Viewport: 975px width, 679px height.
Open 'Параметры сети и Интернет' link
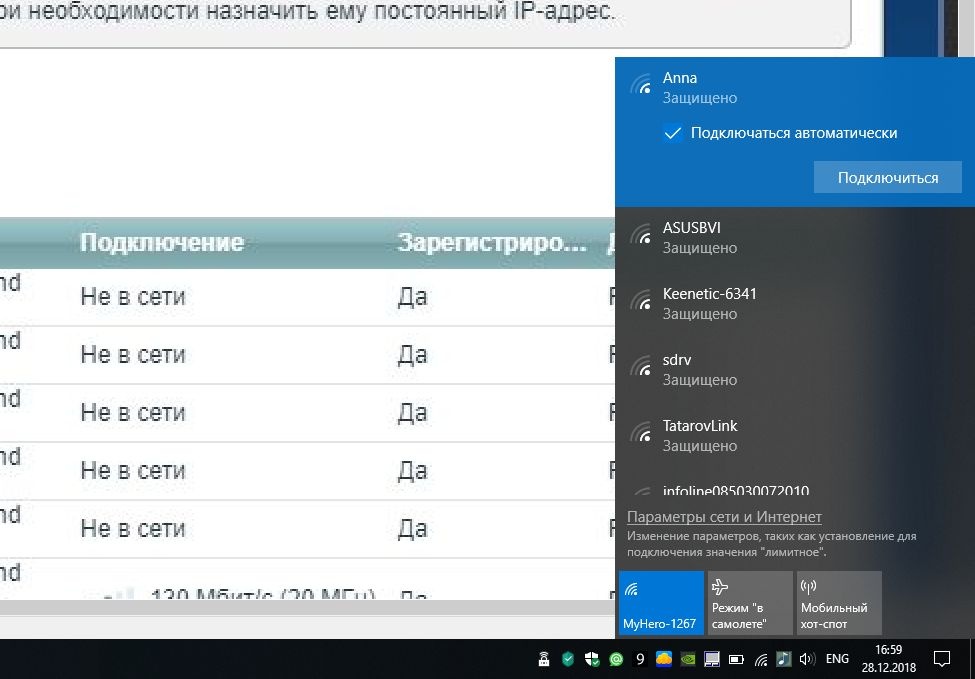[724, 517]
